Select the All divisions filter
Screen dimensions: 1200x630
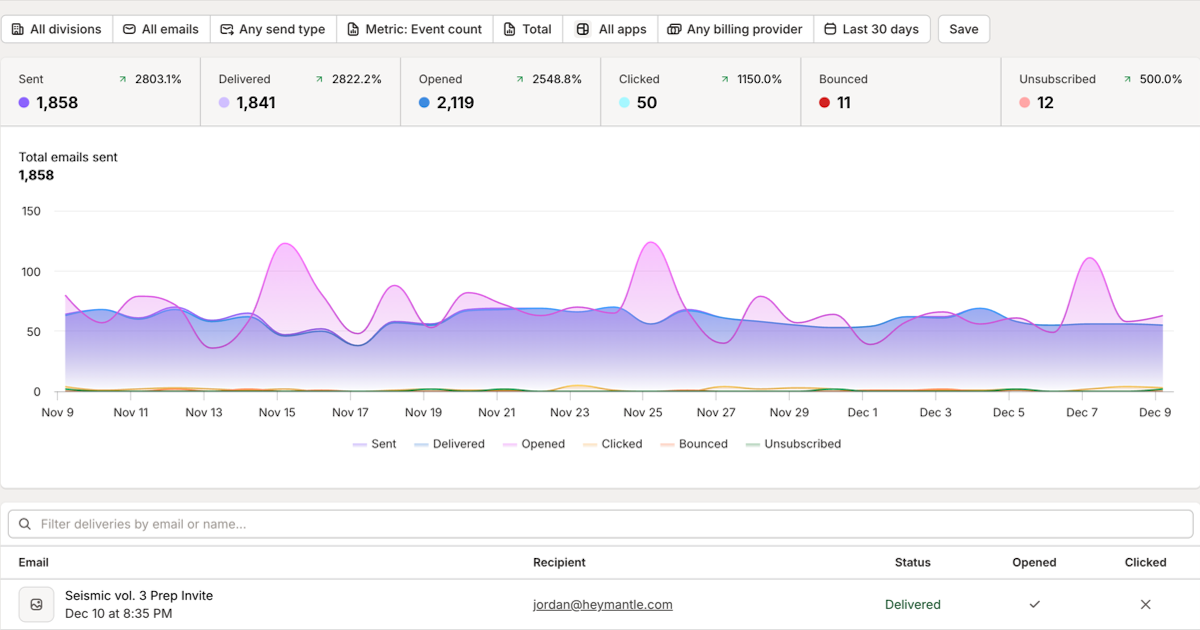pos(57,29)
